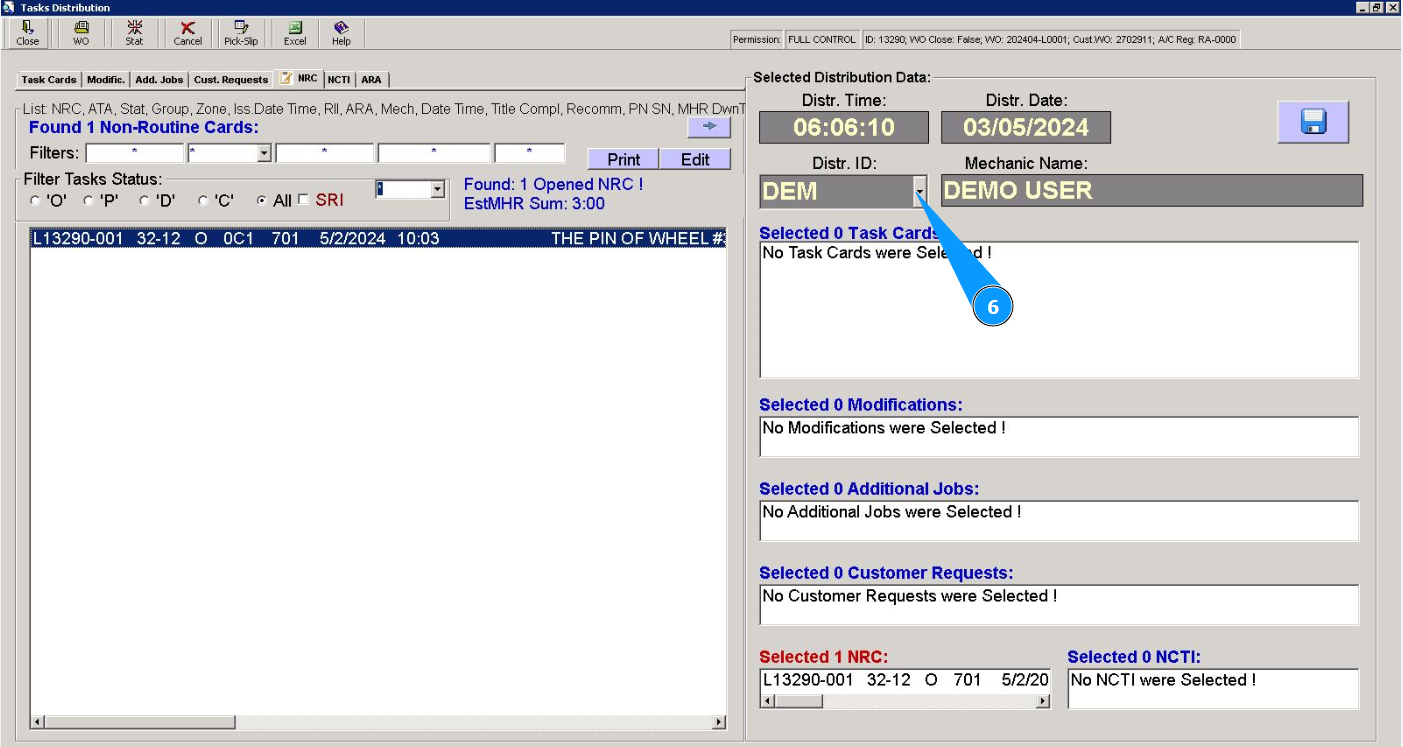Screen dimensions: 1403x747
Task: Click the Distr. Date field 03/05/2024
Action: click(x=1026, y=127)
